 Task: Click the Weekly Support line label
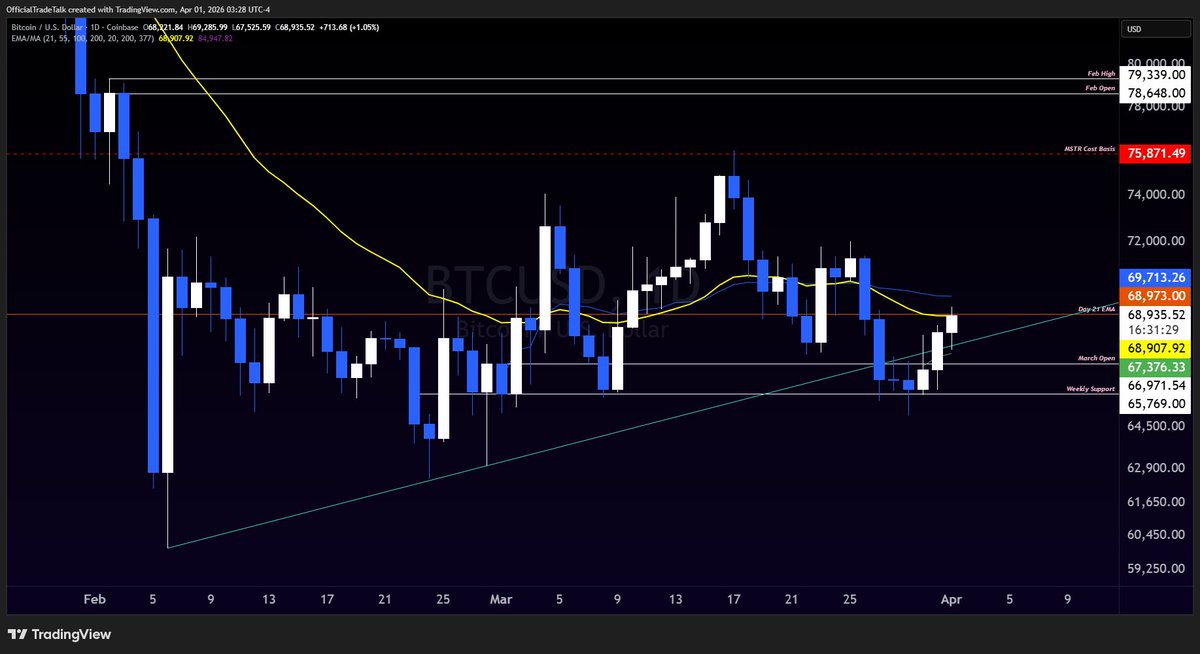[x=1092, y=388]
